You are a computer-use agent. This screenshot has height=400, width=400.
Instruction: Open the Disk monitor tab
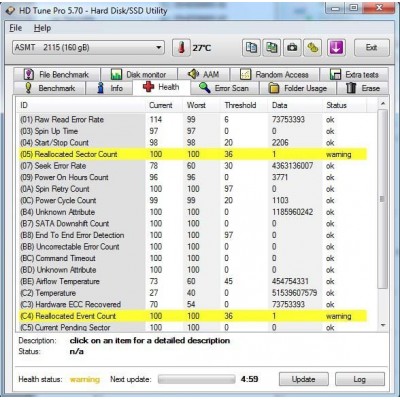139,74
